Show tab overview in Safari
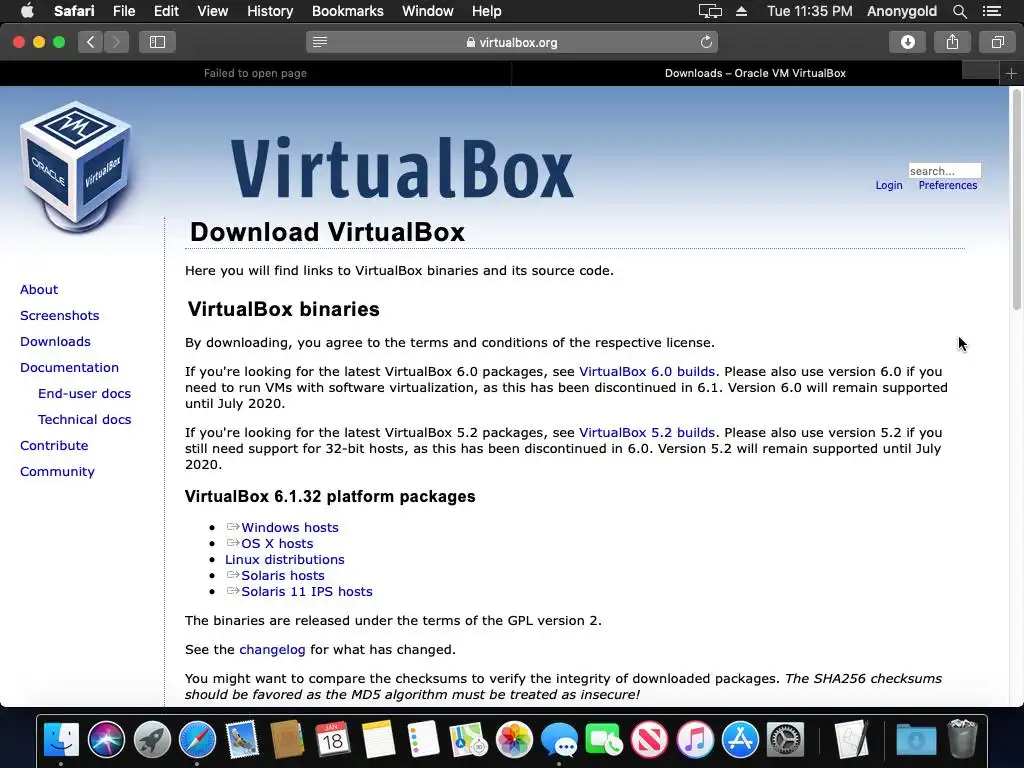1024x768 pixels. [997, 42]
